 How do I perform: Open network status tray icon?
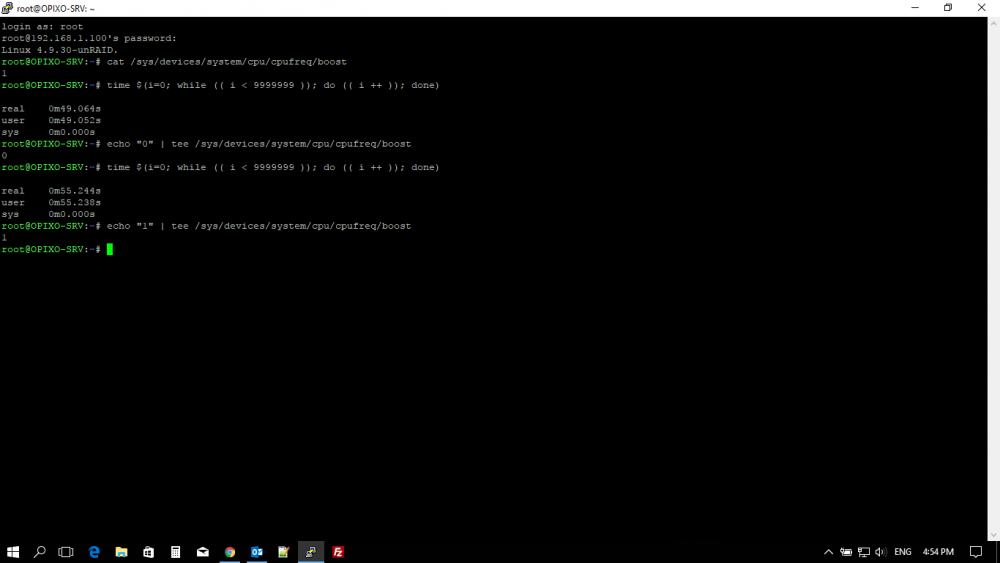pyautogui.click(x=864, y=552)
